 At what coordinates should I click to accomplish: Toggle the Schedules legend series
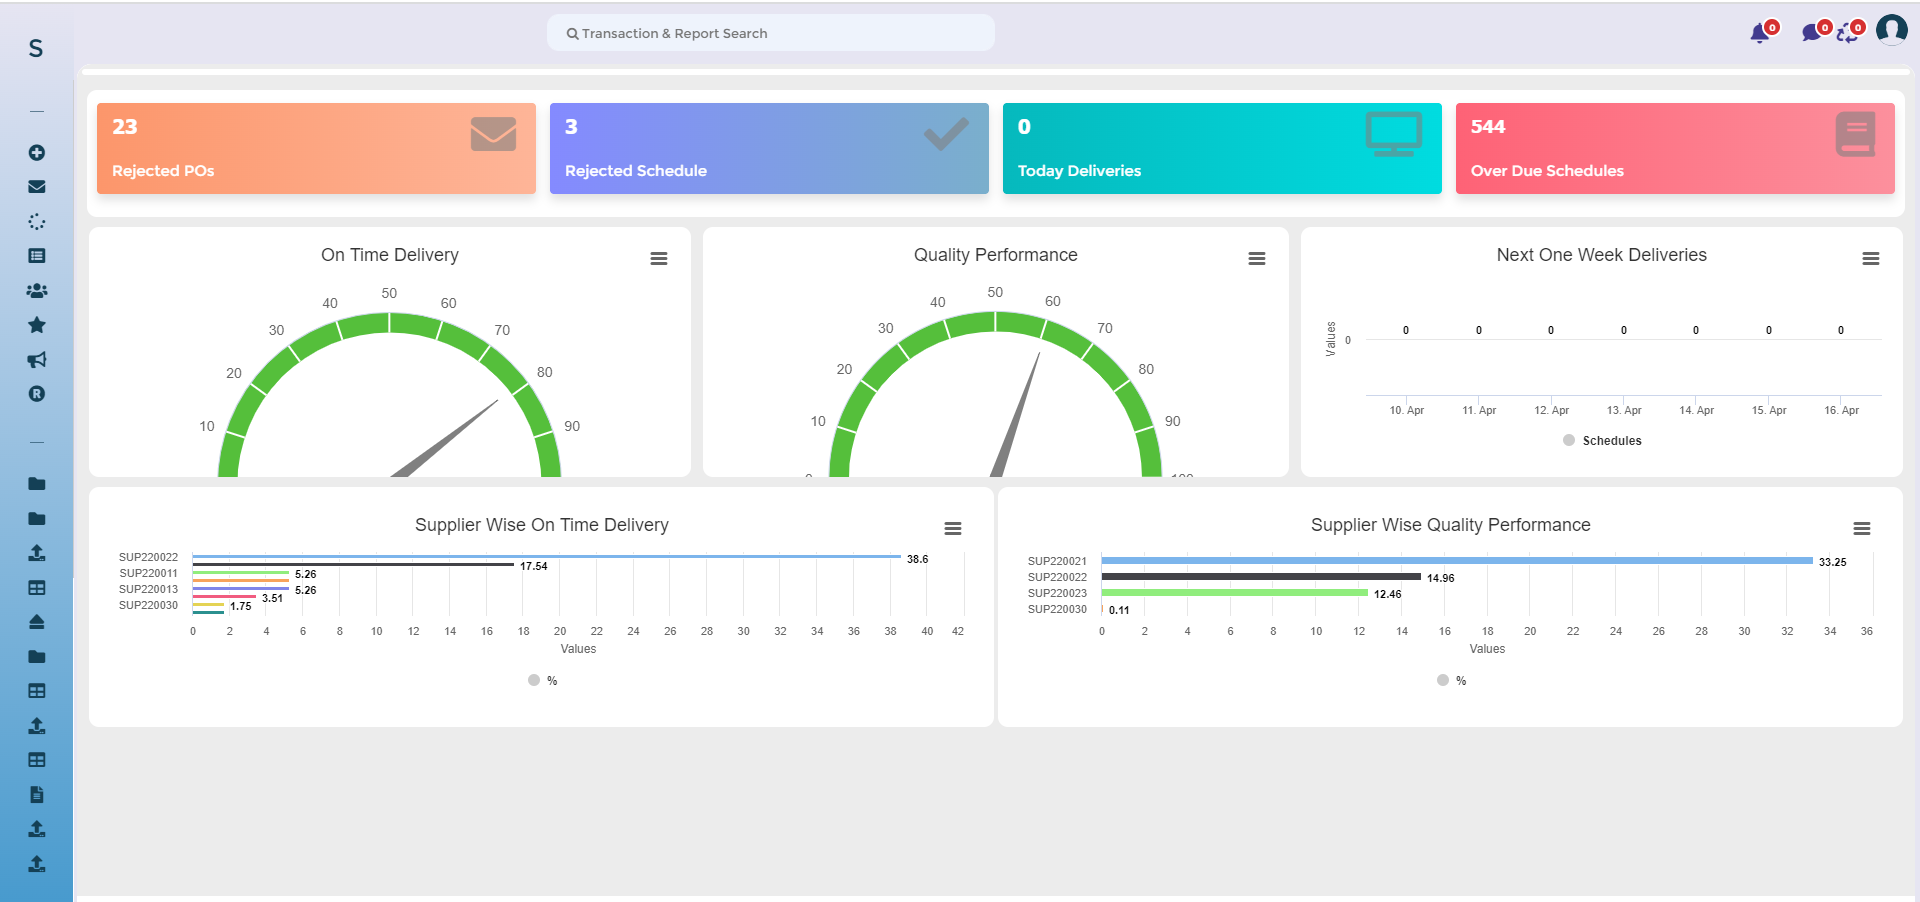(x=1602, y=441)
